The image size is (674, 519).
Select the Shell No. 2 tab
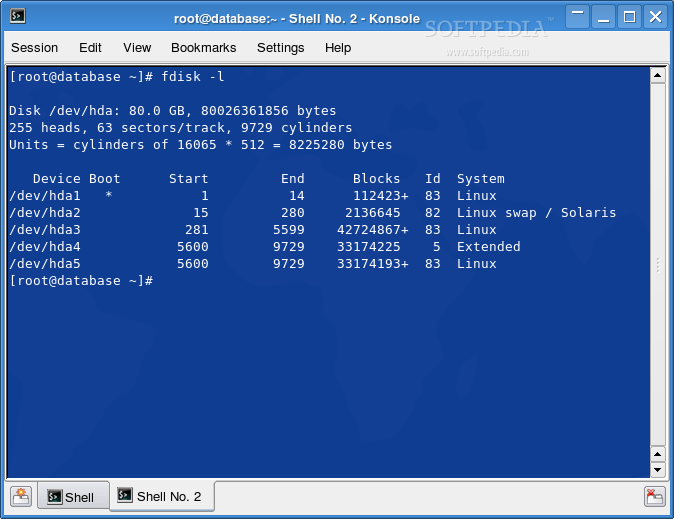[x=161, y=496]
